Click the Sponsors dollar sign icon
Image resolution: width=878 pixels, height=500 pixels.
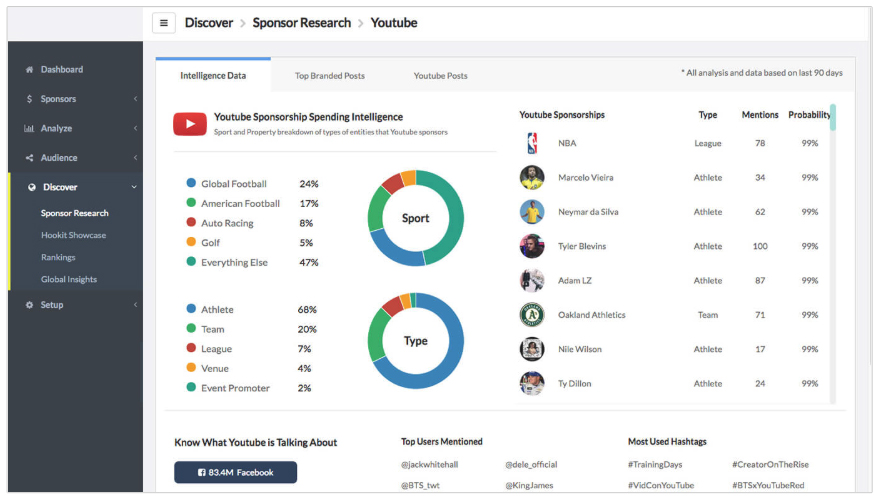pyautogui.click(x=29, y=99)
